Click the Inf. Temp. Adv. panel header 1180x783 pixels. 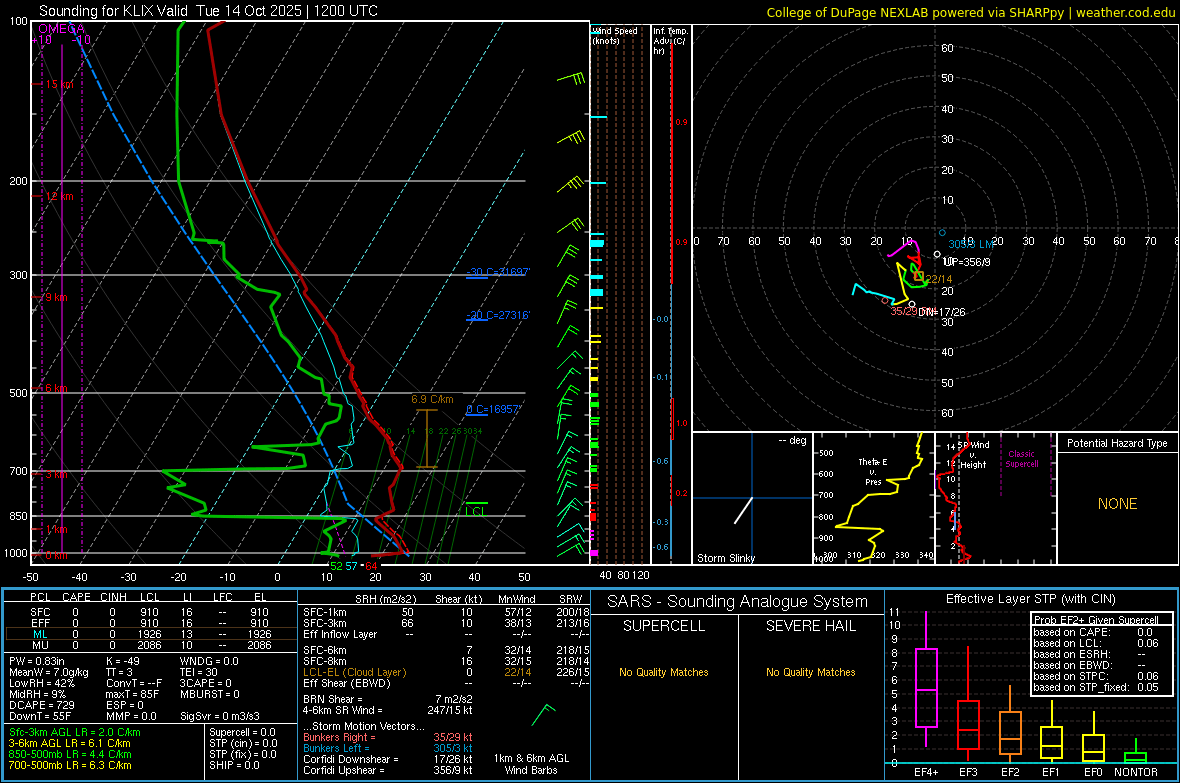point(670,41)
